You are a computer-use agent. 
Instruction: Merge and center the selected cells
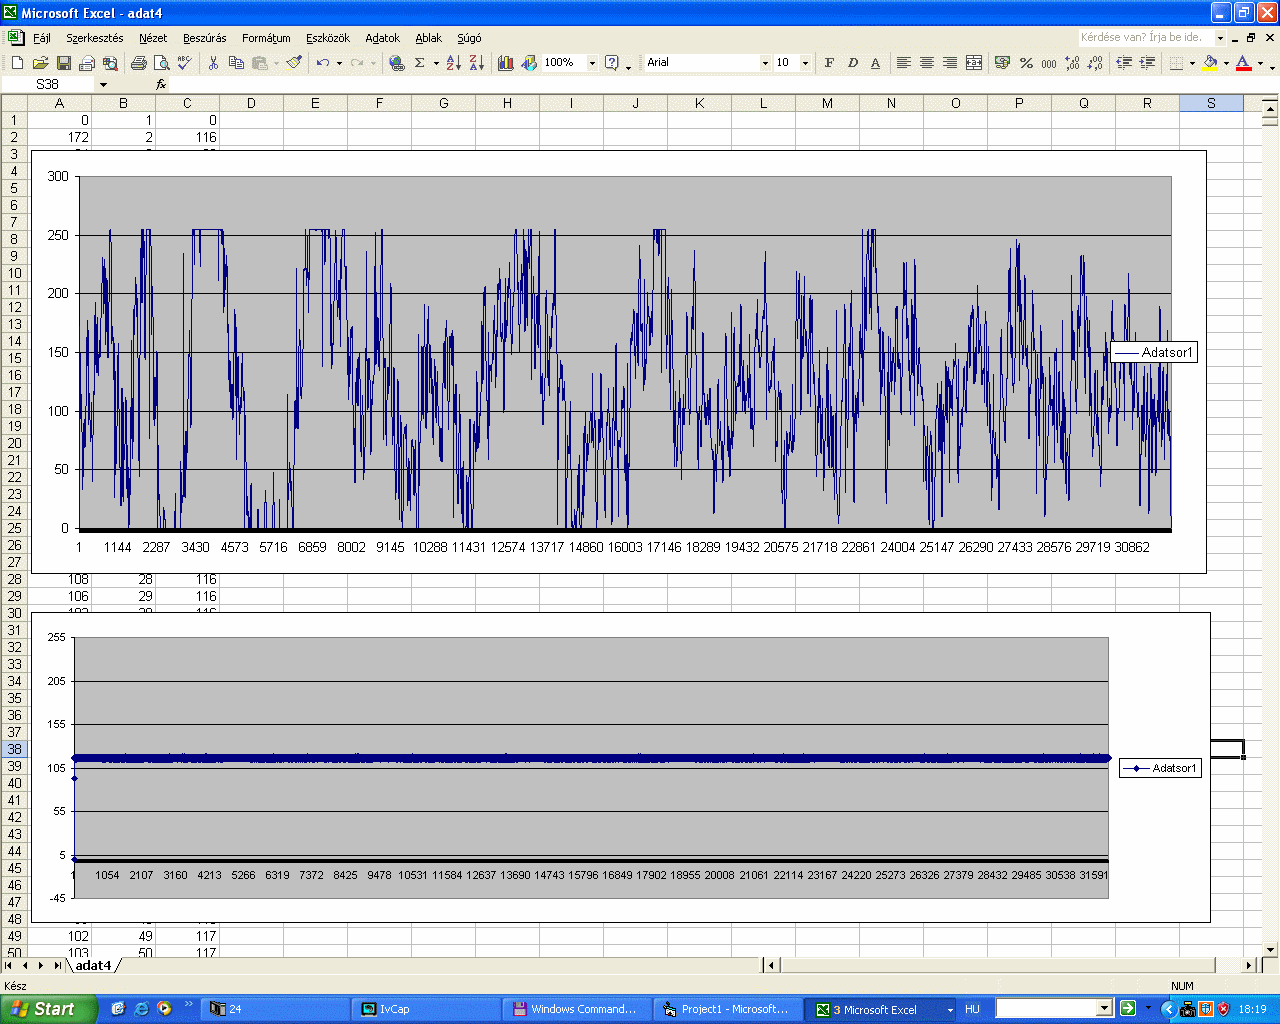point(974,63)
